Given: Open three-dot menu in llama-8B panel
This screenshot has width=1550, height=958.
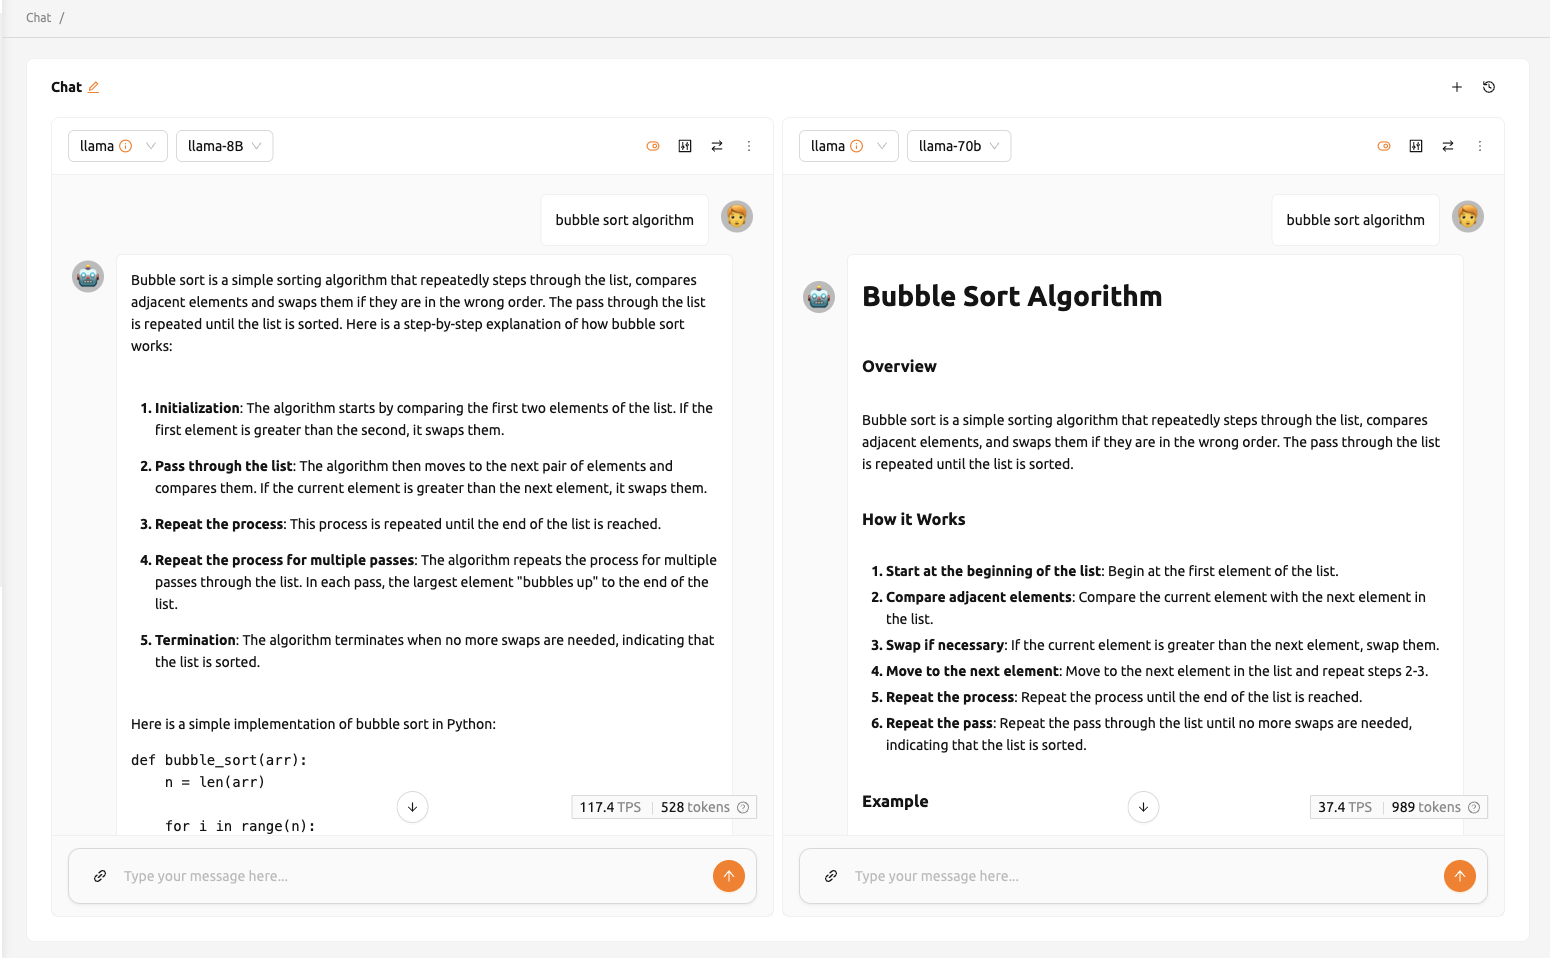Looking at the screenshot, I should (749, 146).
